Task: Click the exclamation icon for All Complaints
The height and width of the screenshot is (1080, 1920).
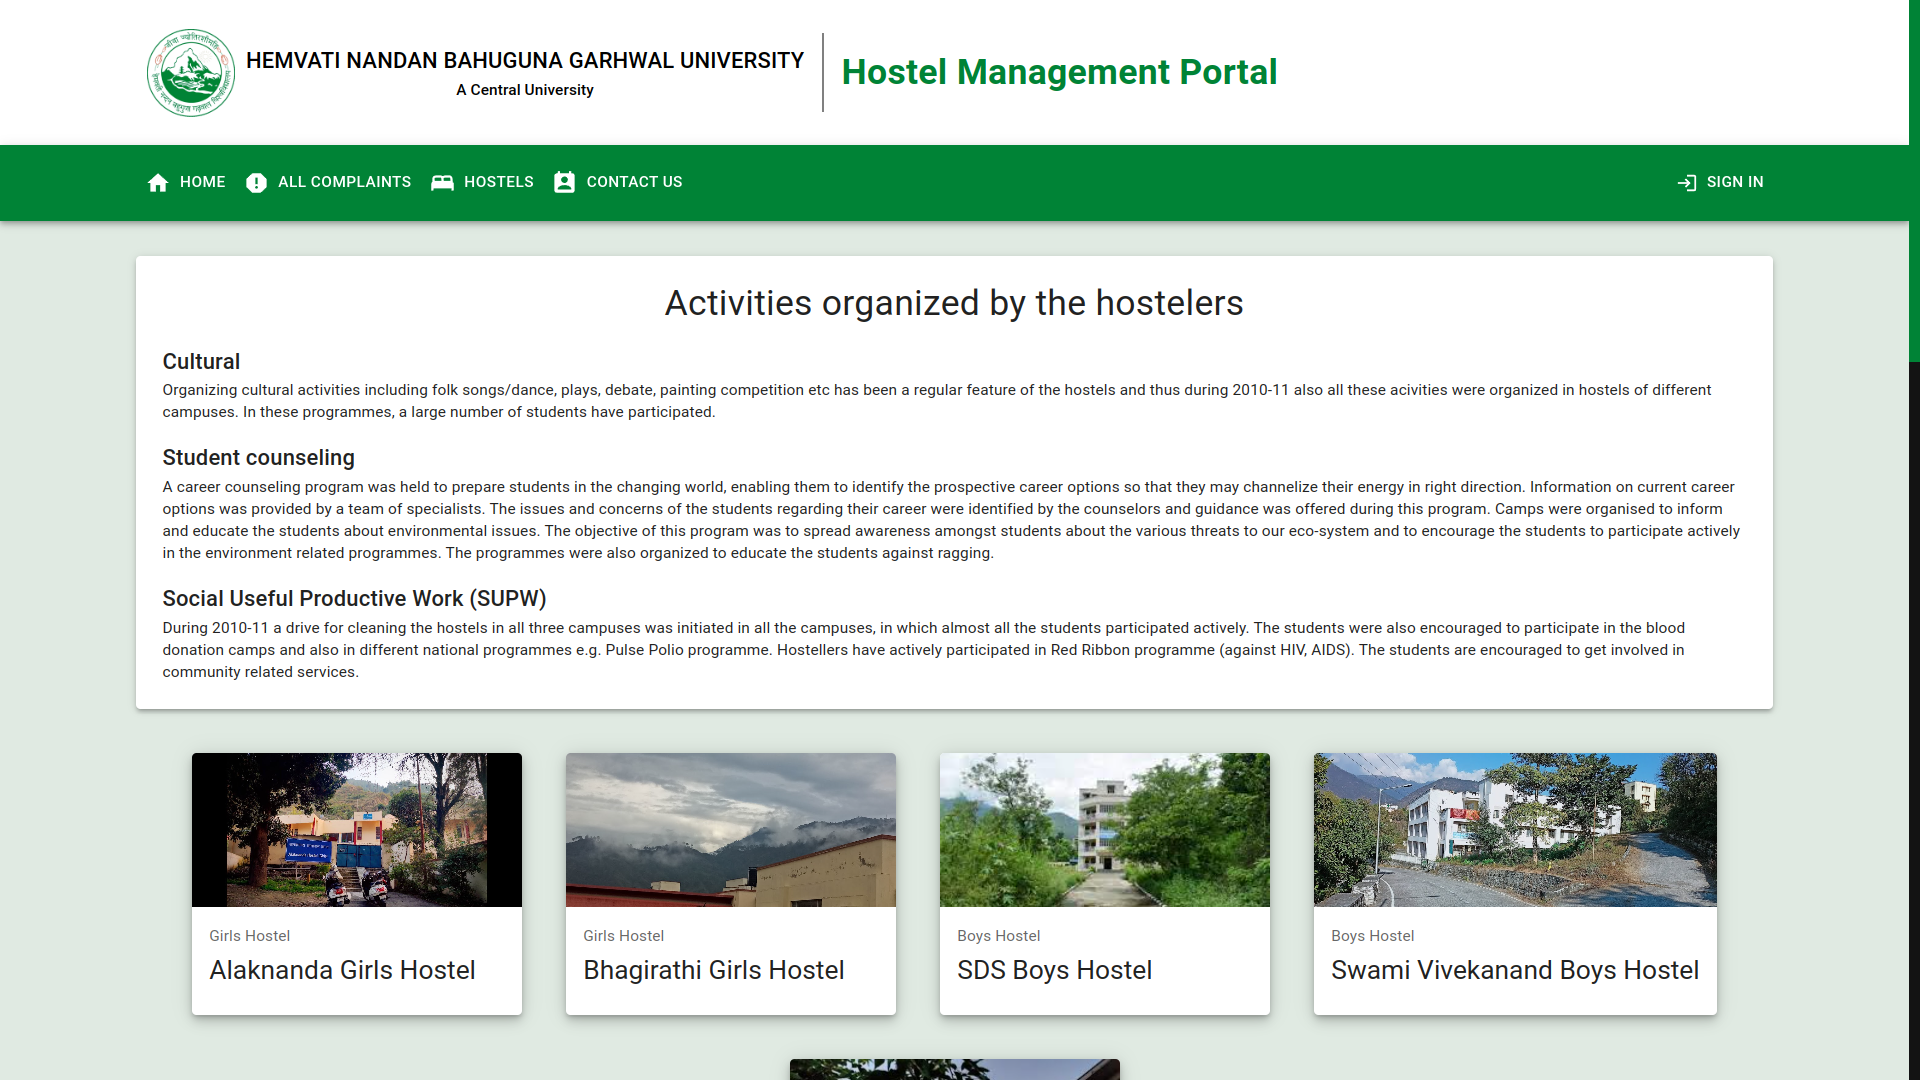Action: pyautogui.click(x=256, y=182)
